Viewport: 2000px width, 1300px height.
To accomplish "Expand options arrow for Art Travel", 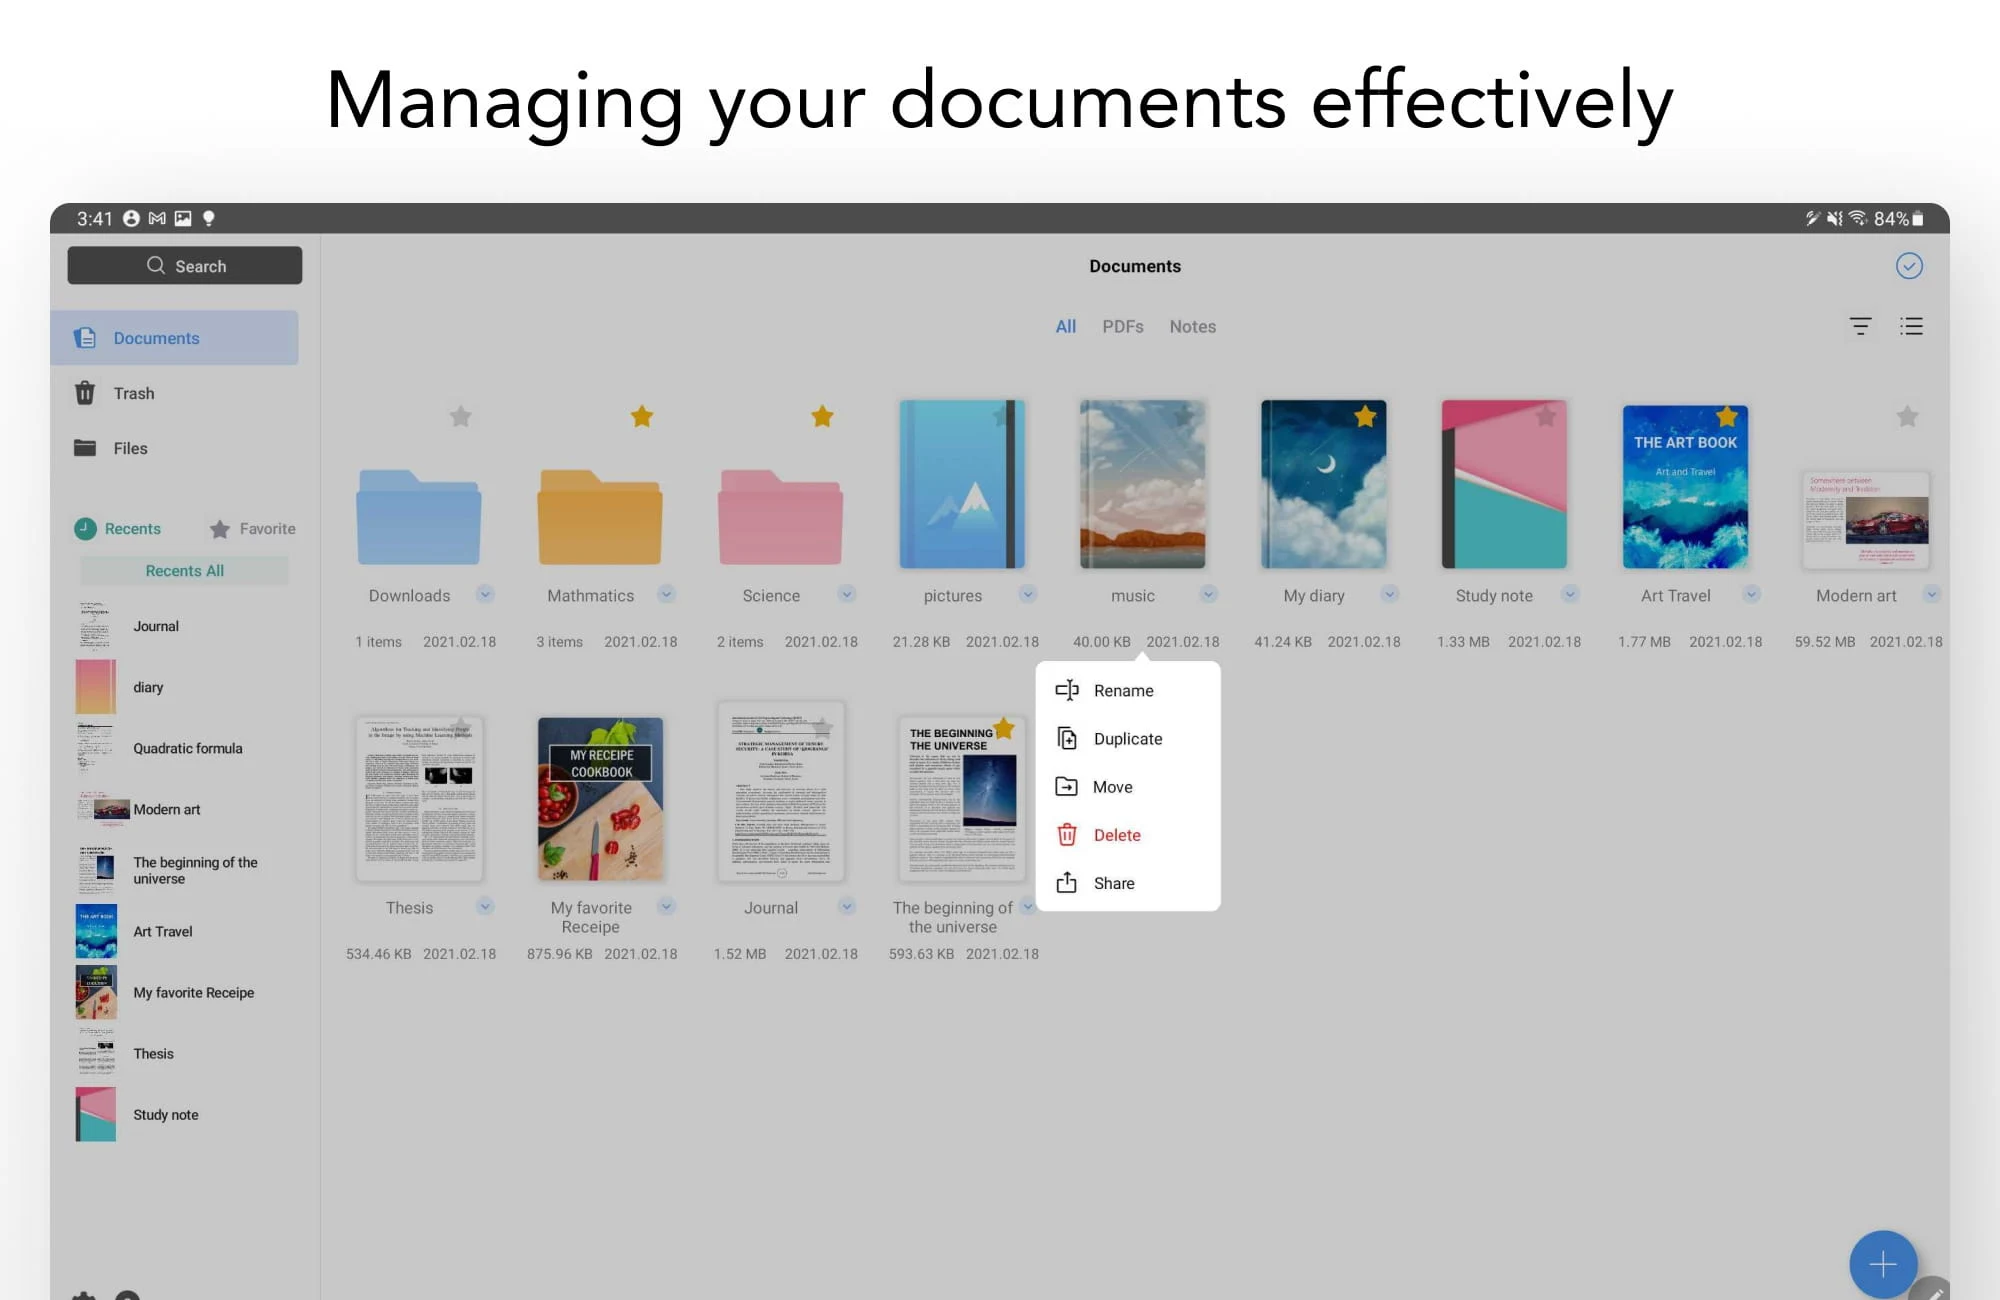I will coord(1751,594).
